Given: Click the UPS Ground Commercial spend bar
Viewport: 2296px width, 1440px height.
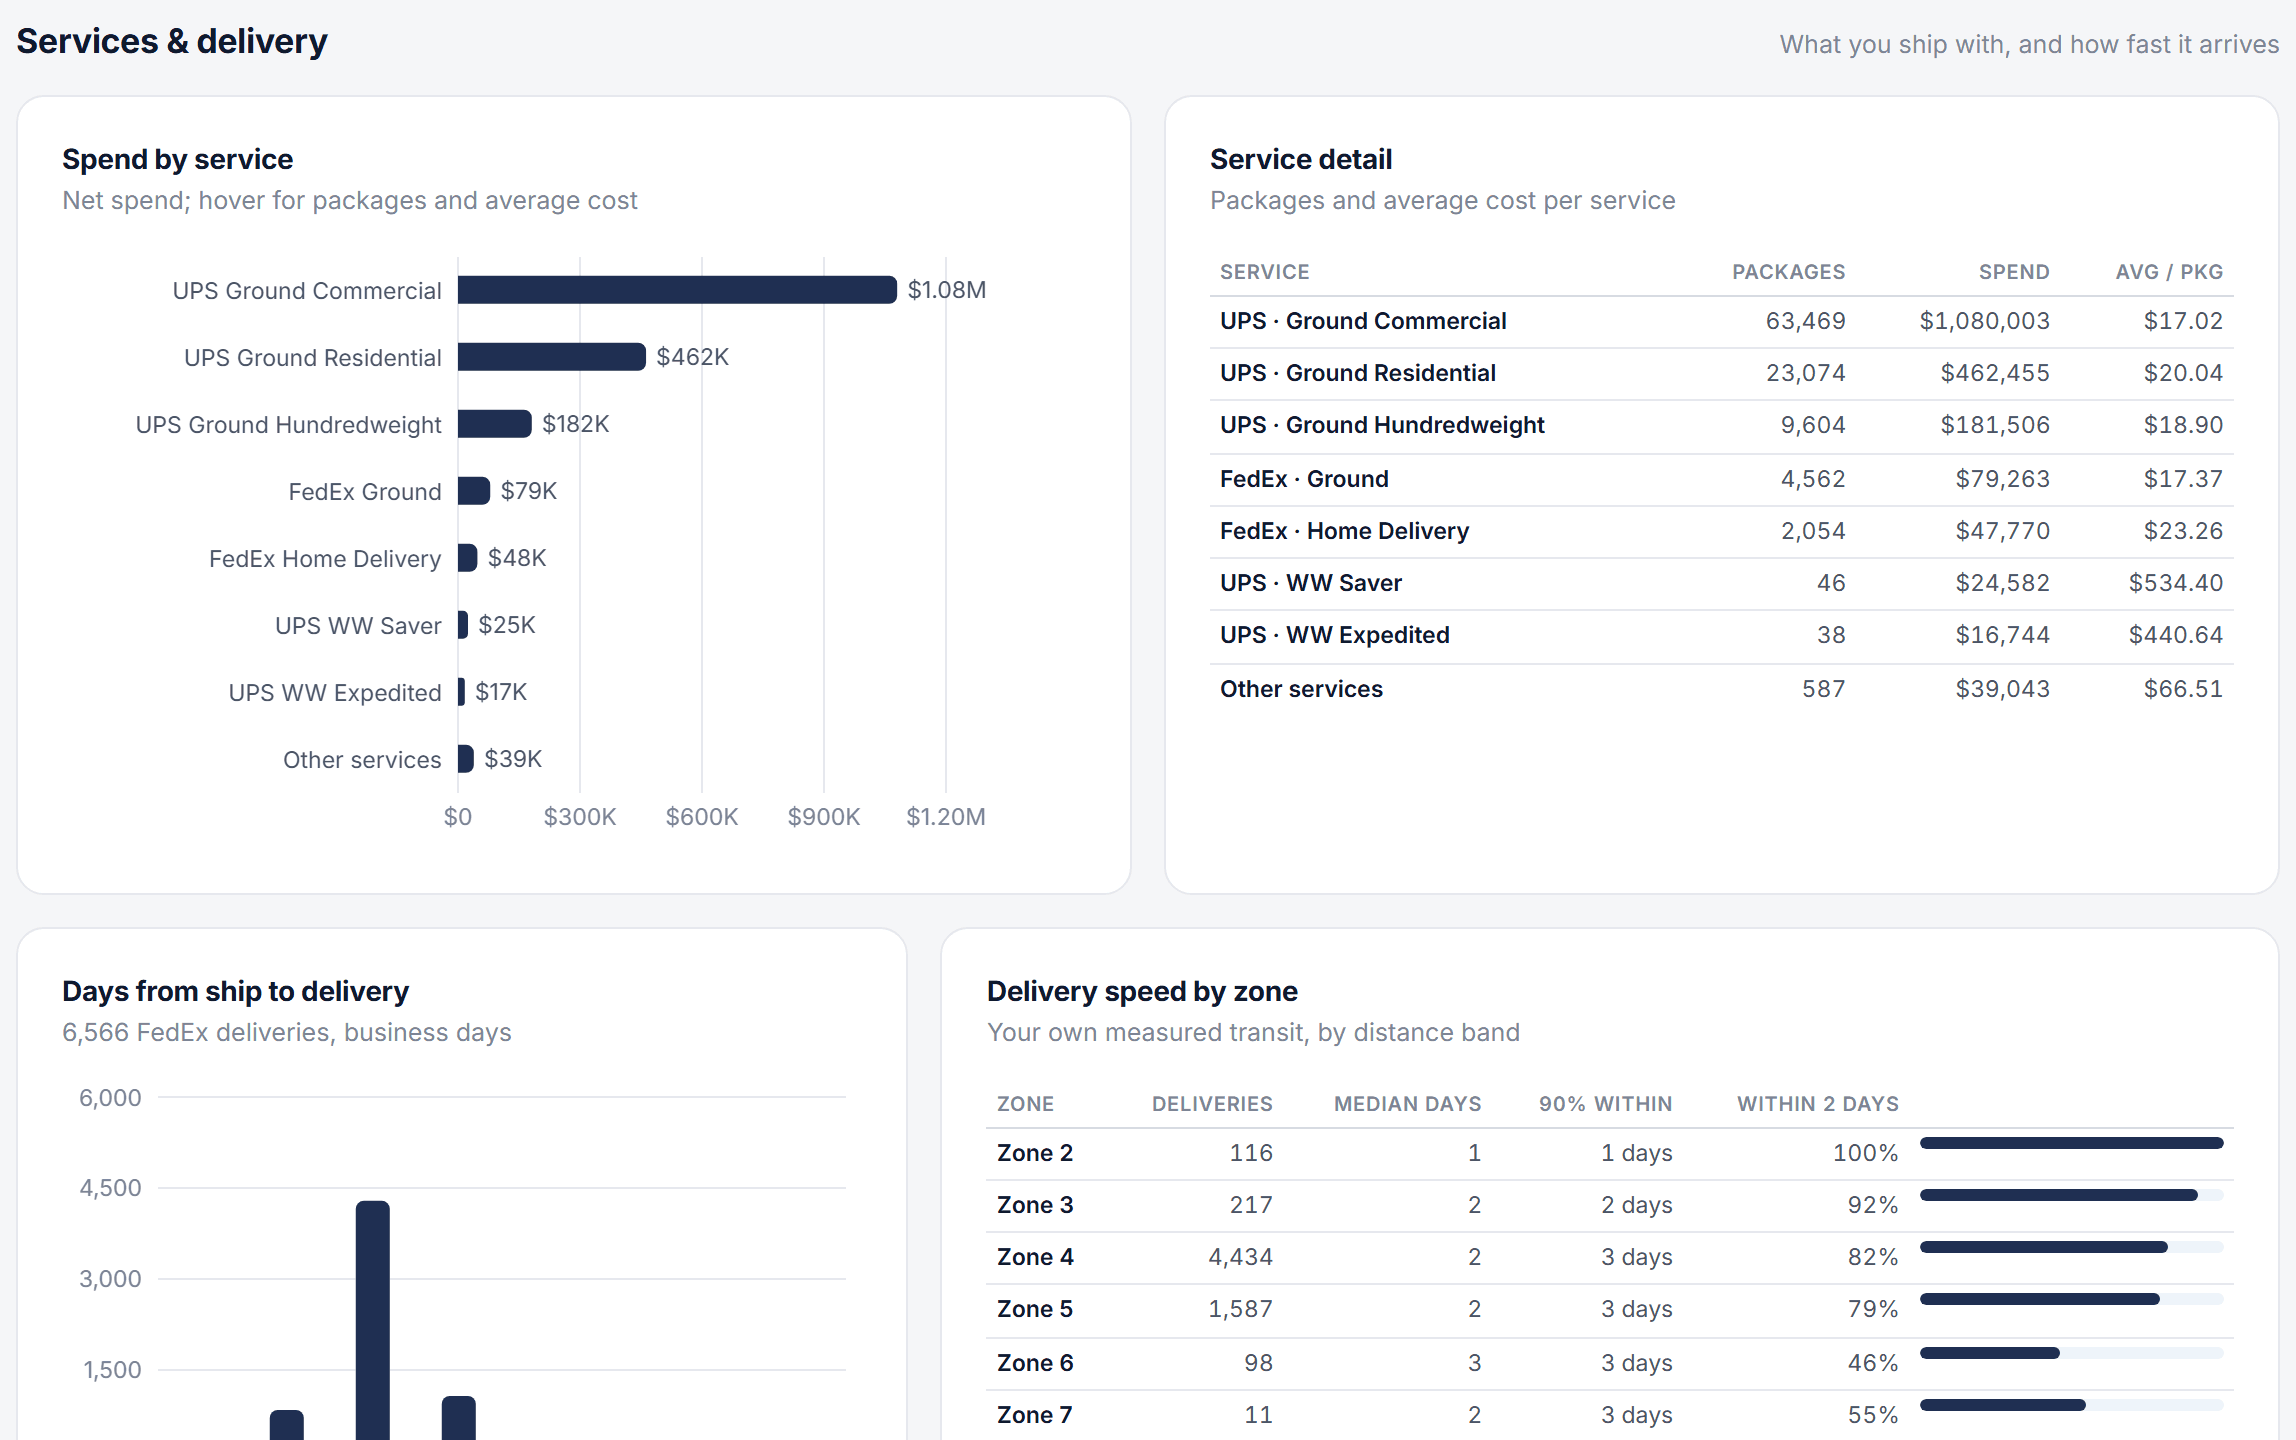Looking at the screenshot, I should point(677,290).
